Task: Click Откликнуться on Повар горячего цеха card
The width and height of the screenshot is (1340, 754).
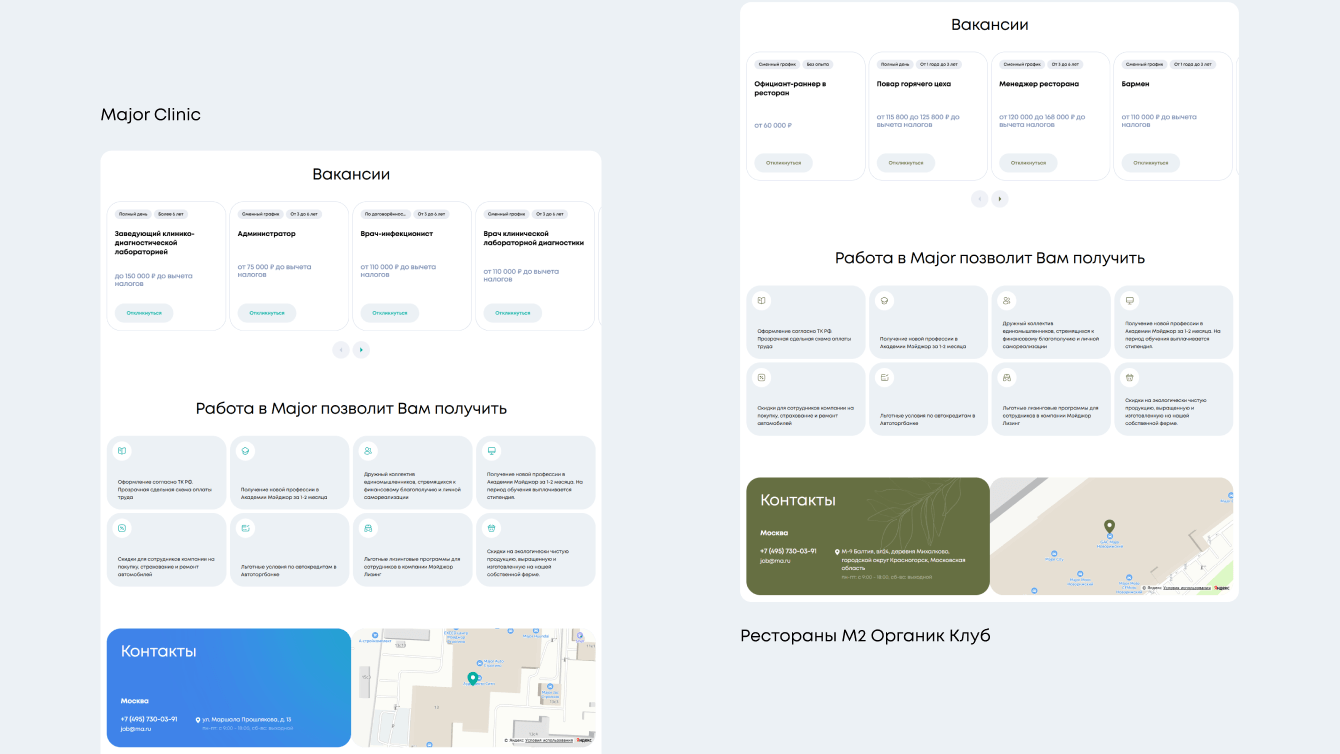Action: (x=906, y=162)
